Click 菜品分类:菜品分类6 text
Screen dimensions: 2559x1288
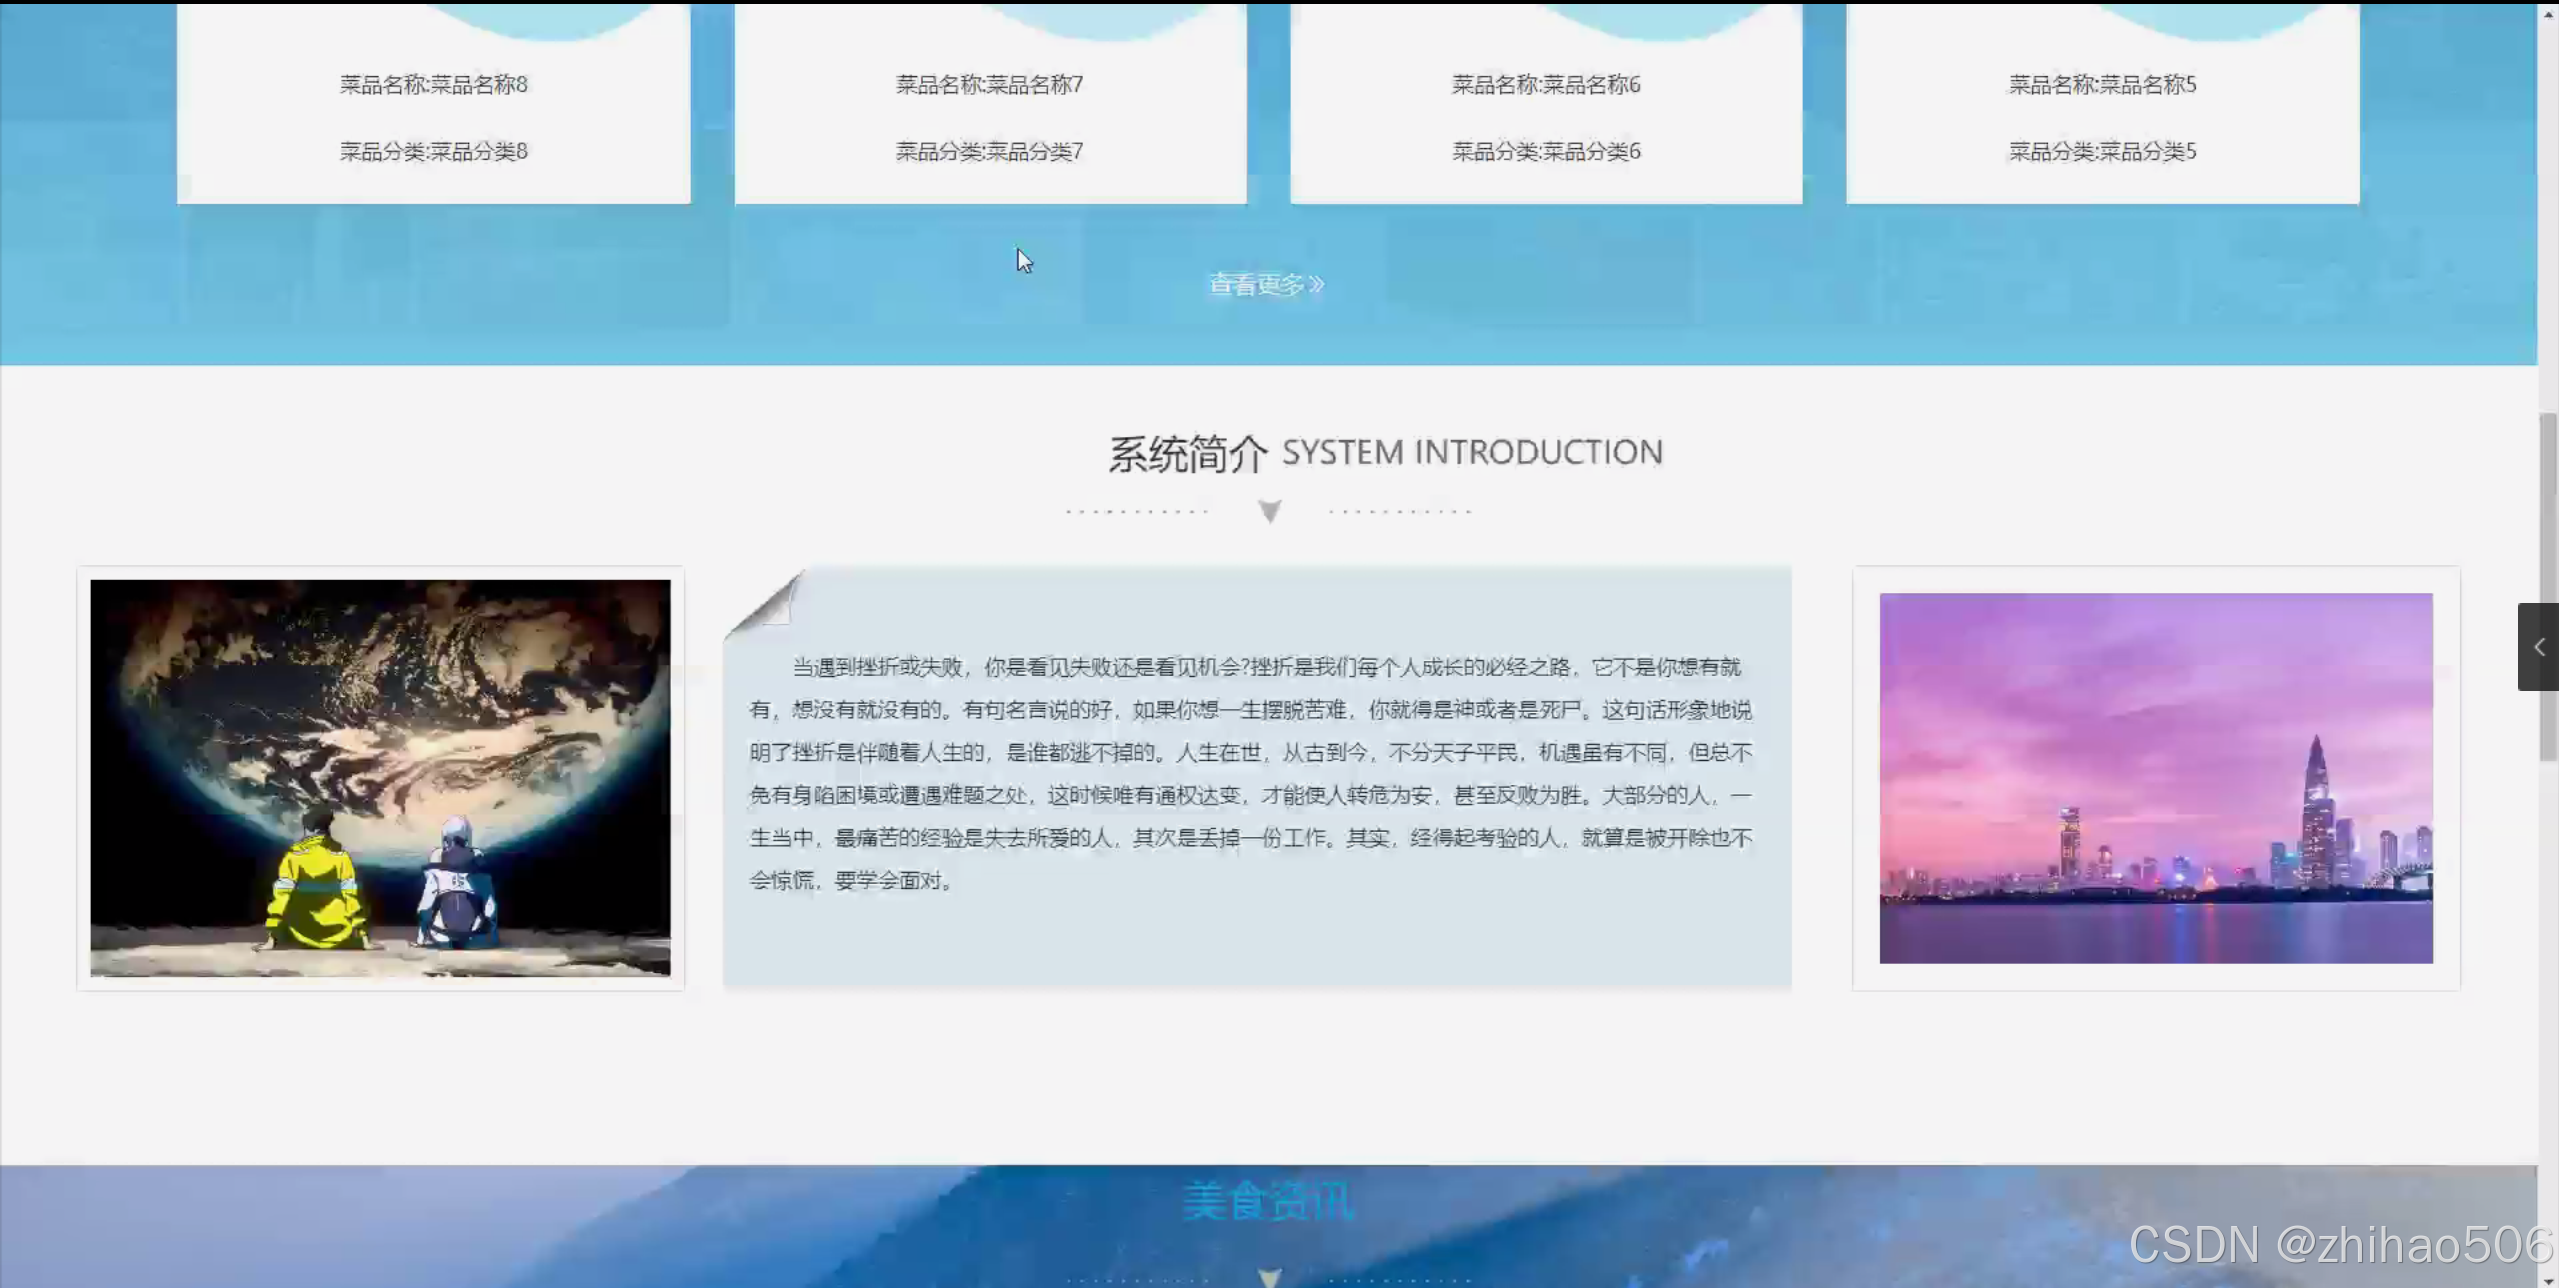click(1545, 151)
